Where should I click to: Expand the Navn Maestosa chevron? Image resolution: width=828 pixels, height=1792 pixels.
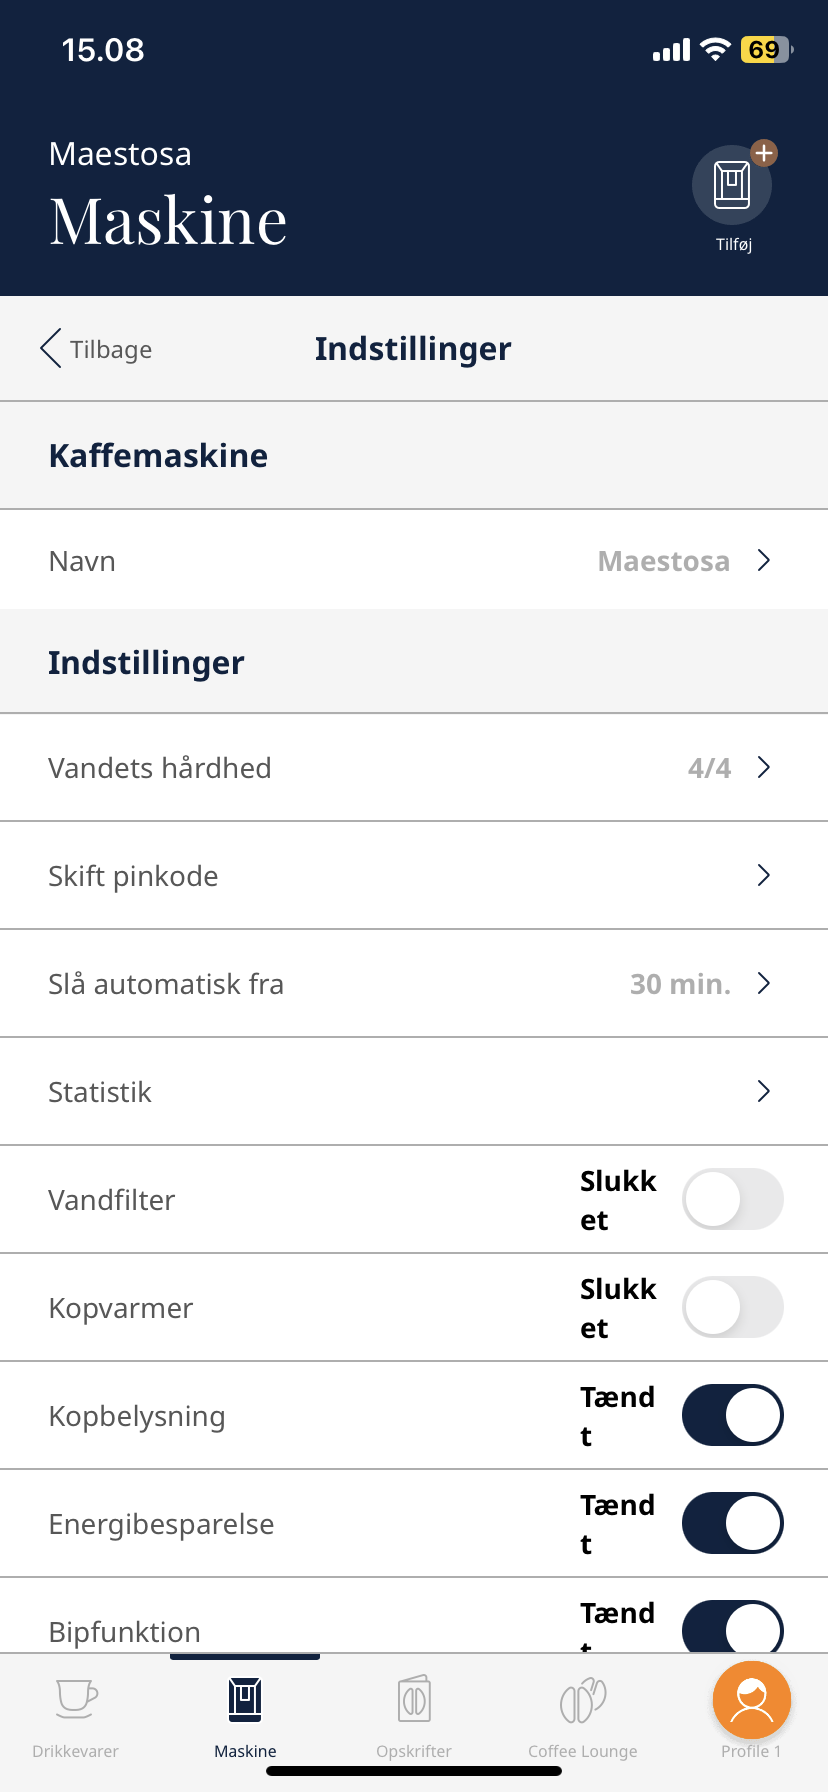point(764,561)
